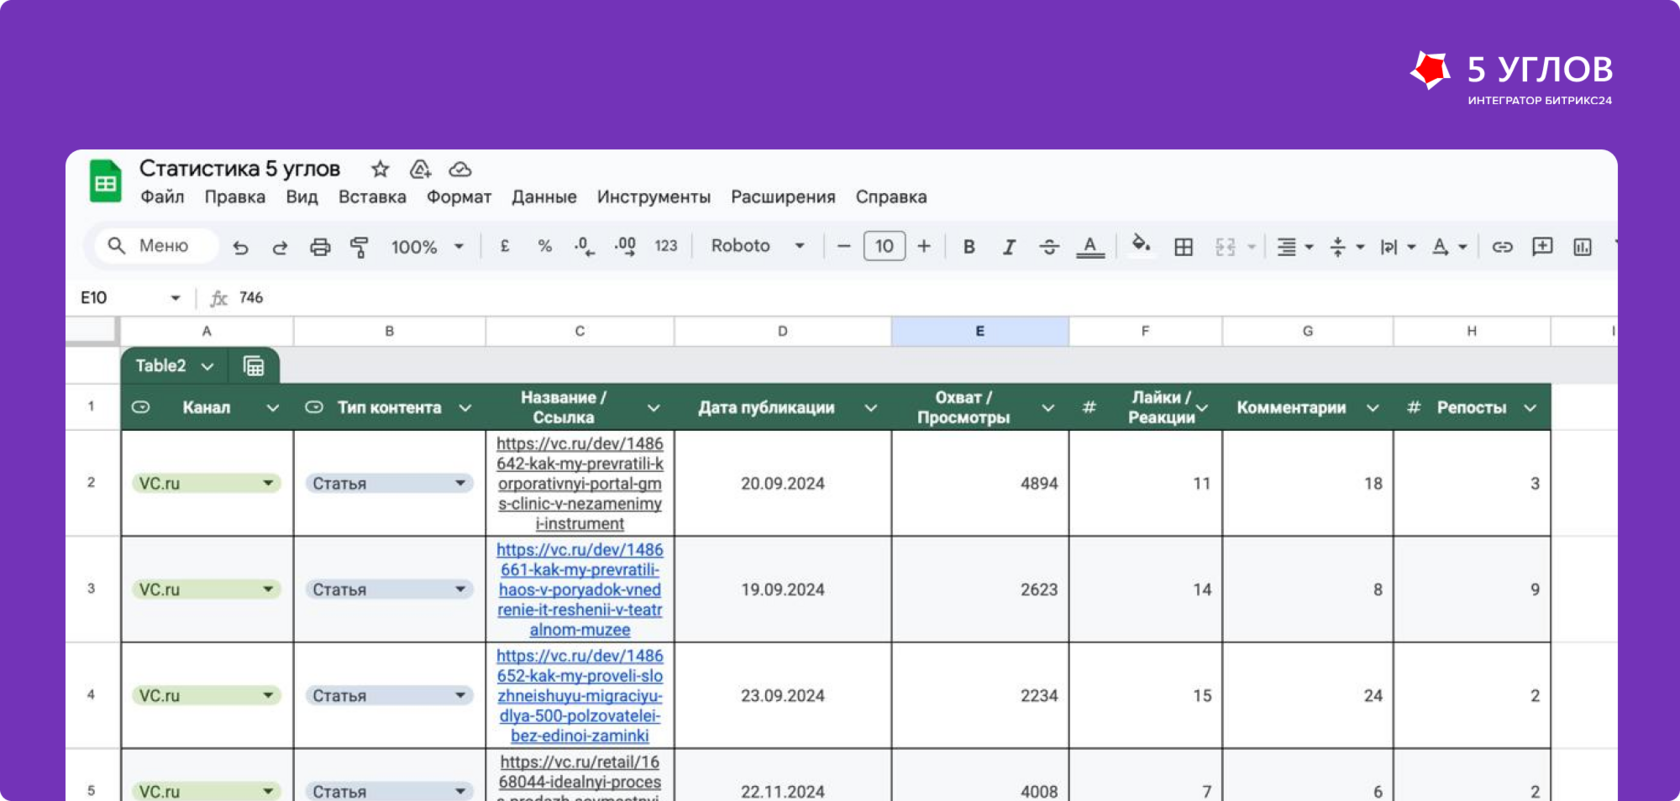The height and width of the screenshot is (801, 1680).
Task: Click the text rotation icon
Action: [x=1440, y=246]
